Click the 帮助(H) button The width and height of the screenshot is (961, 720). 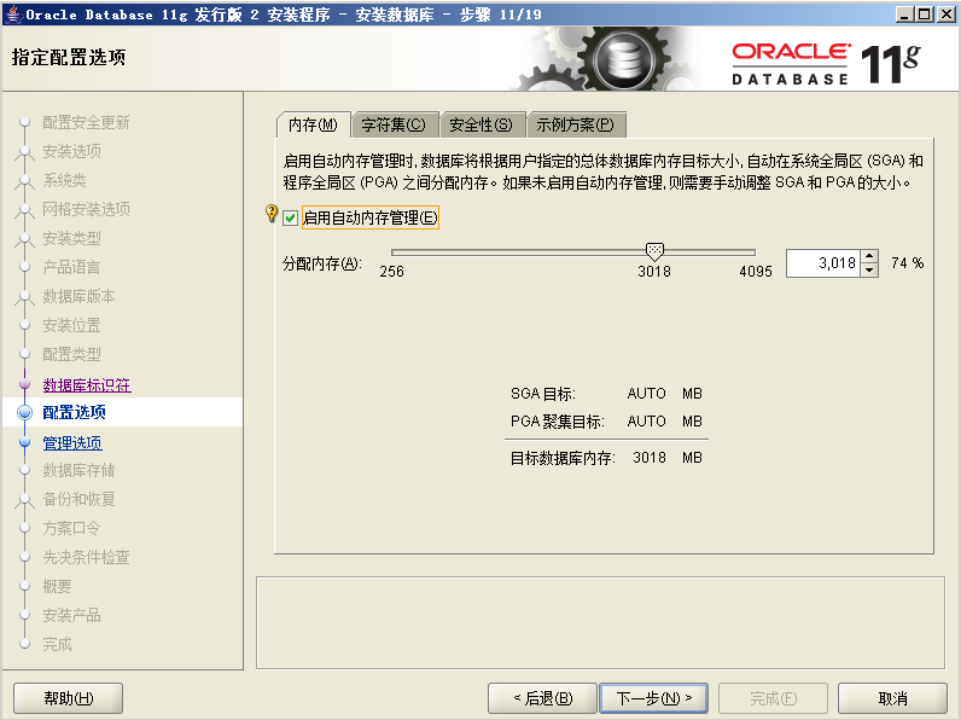[x=68, y=698]
